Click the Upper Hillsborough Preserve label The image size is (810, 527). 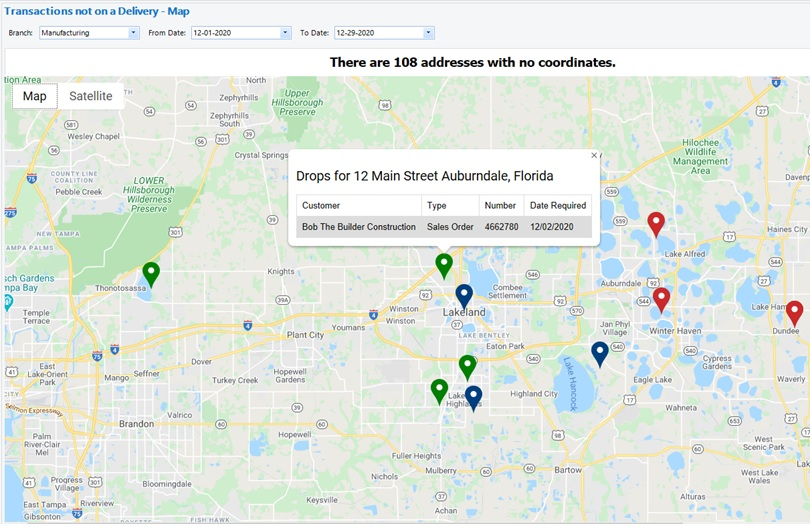(298, 102)
